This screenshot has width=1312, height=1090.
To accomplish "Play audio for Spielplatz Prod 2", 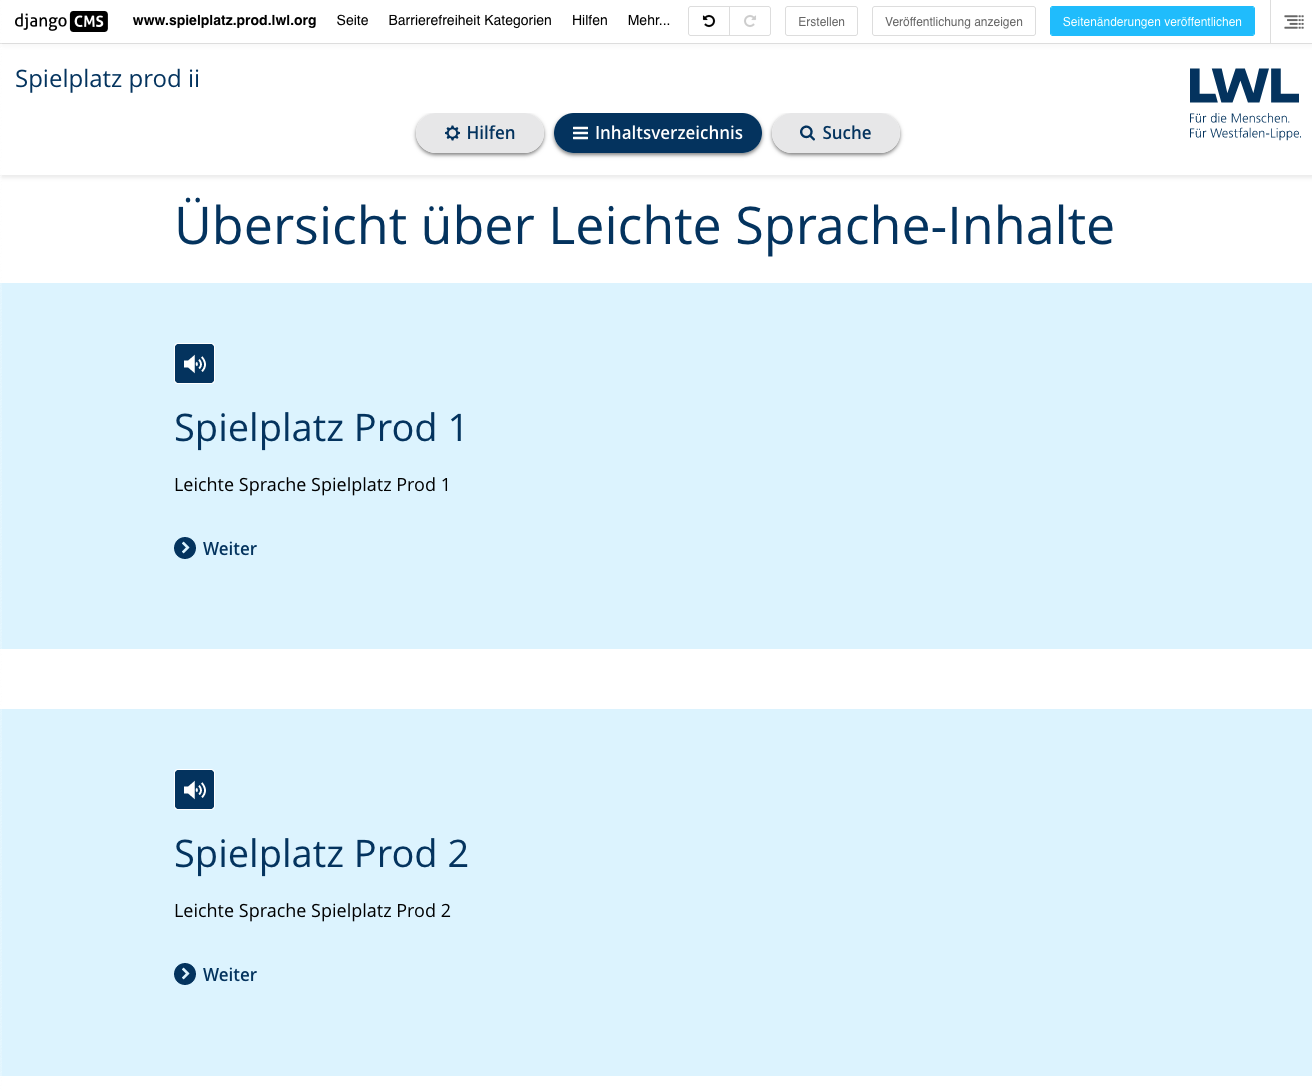I will [195, 790].
